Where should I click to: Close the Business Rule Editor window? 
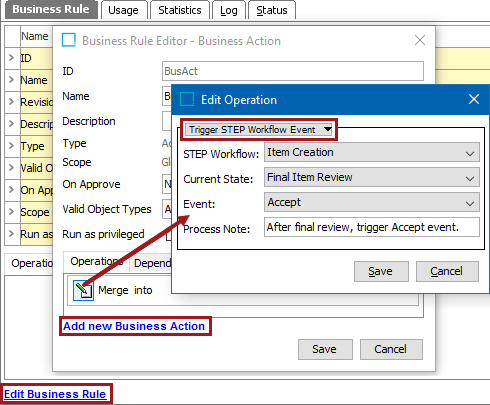pos(420,40)
